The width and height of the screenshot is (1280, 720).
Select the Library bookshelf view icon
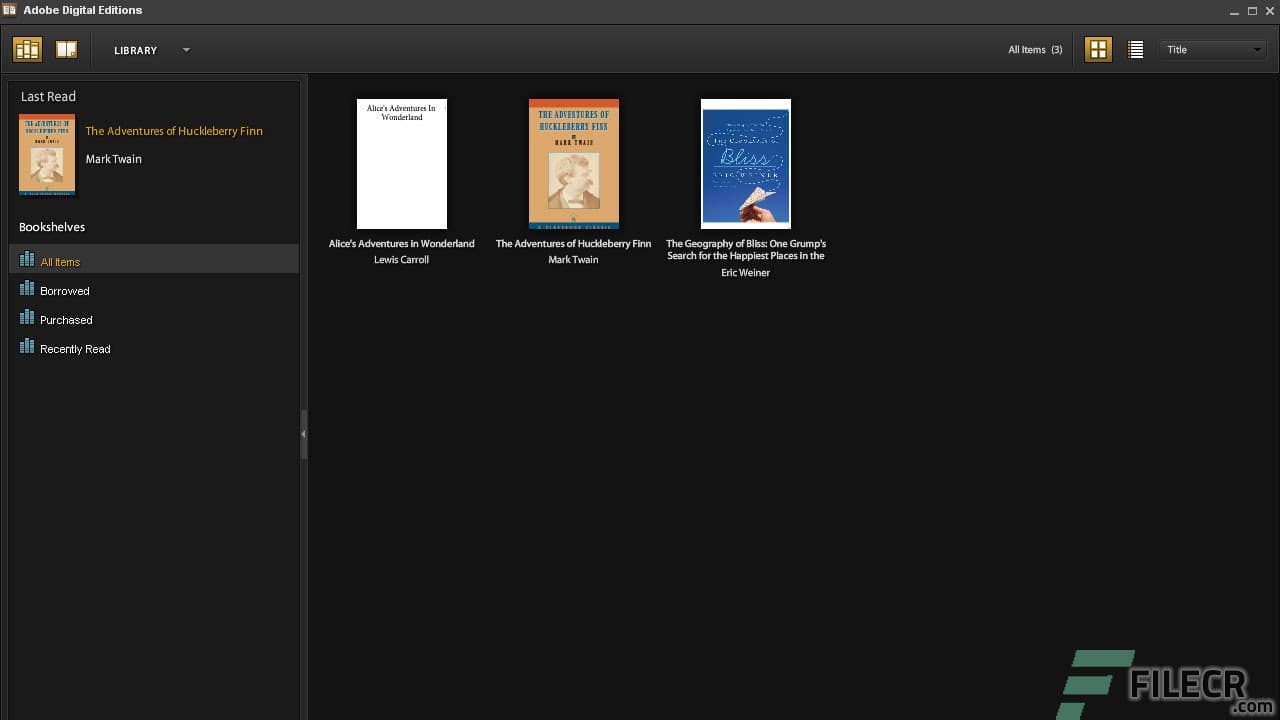coord(27,48)
